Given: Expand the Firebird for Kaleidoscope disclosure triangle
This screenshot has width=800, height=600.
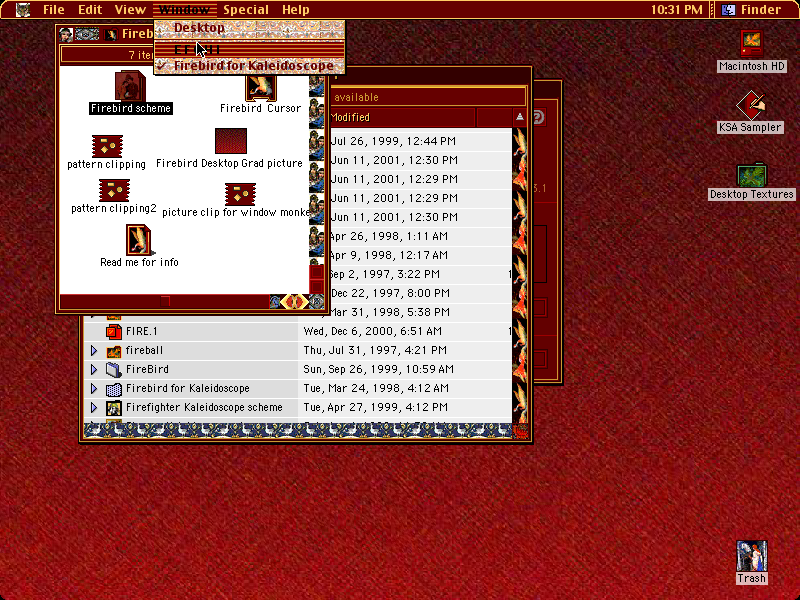Looking at the screenshot, I should (94, 388).
